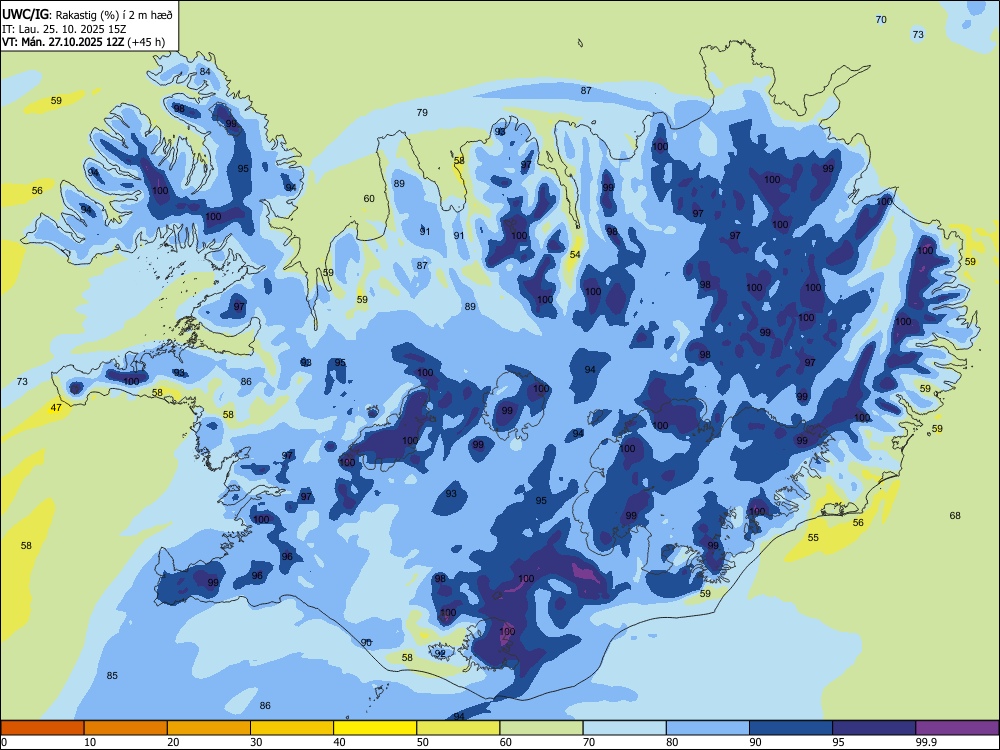The image size is (1000, 750).
Task: Pick the pale green 60–70 legend swatch
Action: click(x=541, y=728)
